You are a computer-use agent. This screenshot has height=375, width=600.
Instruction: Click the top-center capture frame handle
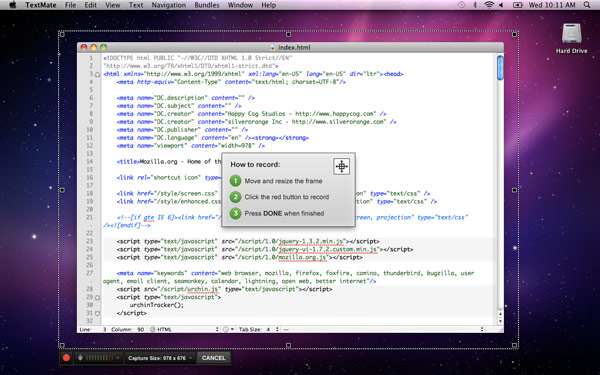[x=288, y=34]
